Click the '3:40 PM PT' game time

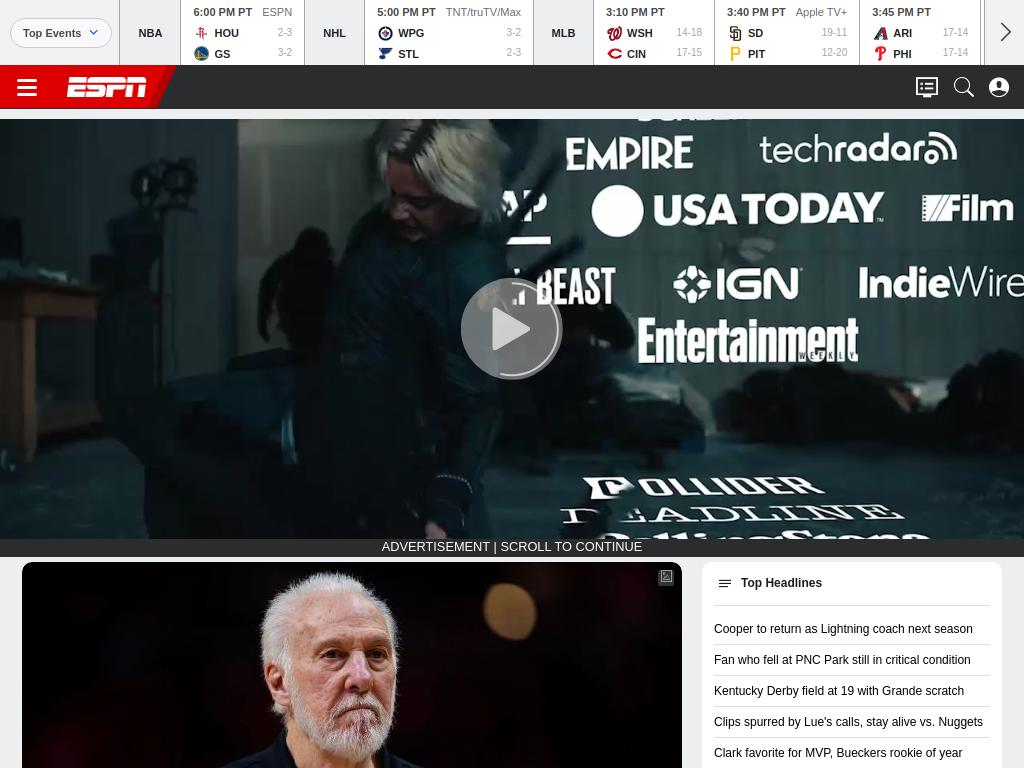756,12
